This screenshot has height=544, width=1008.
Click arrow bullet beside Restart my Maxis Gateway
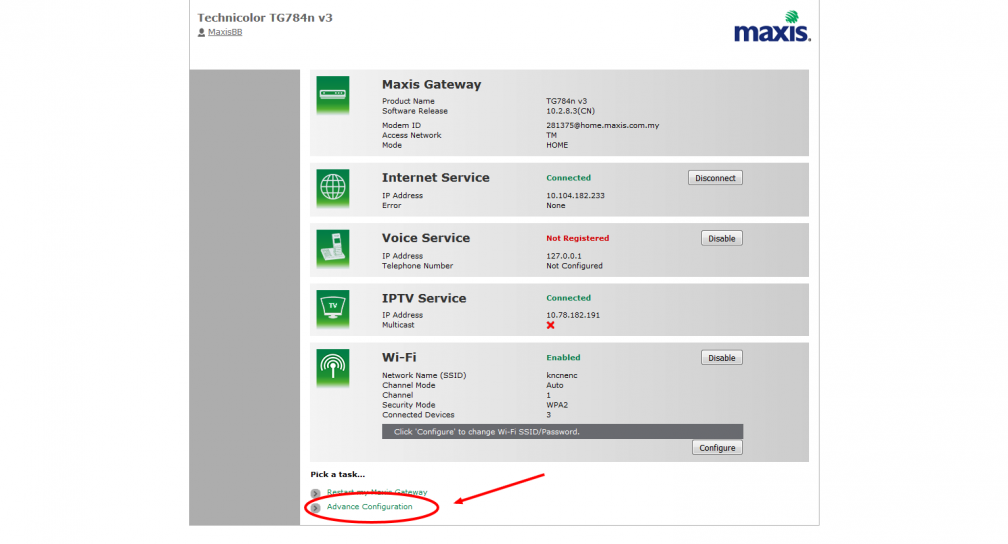click(x=316, y=493)
